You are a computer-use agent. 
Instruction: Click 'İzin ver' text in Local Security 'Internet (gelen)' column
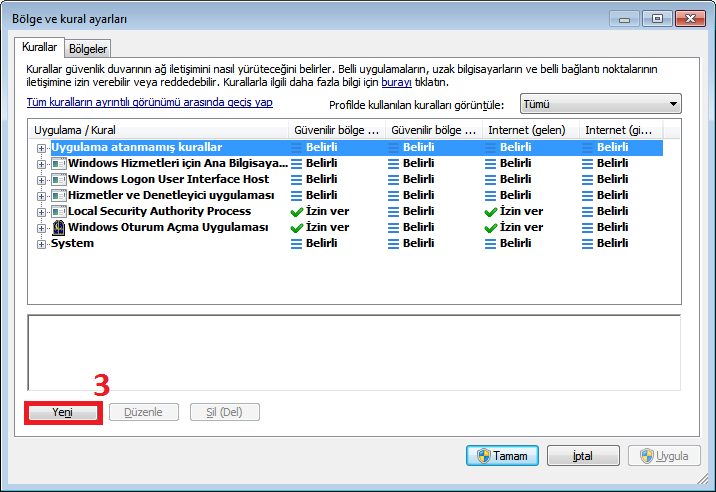click(x=521, y=211)
